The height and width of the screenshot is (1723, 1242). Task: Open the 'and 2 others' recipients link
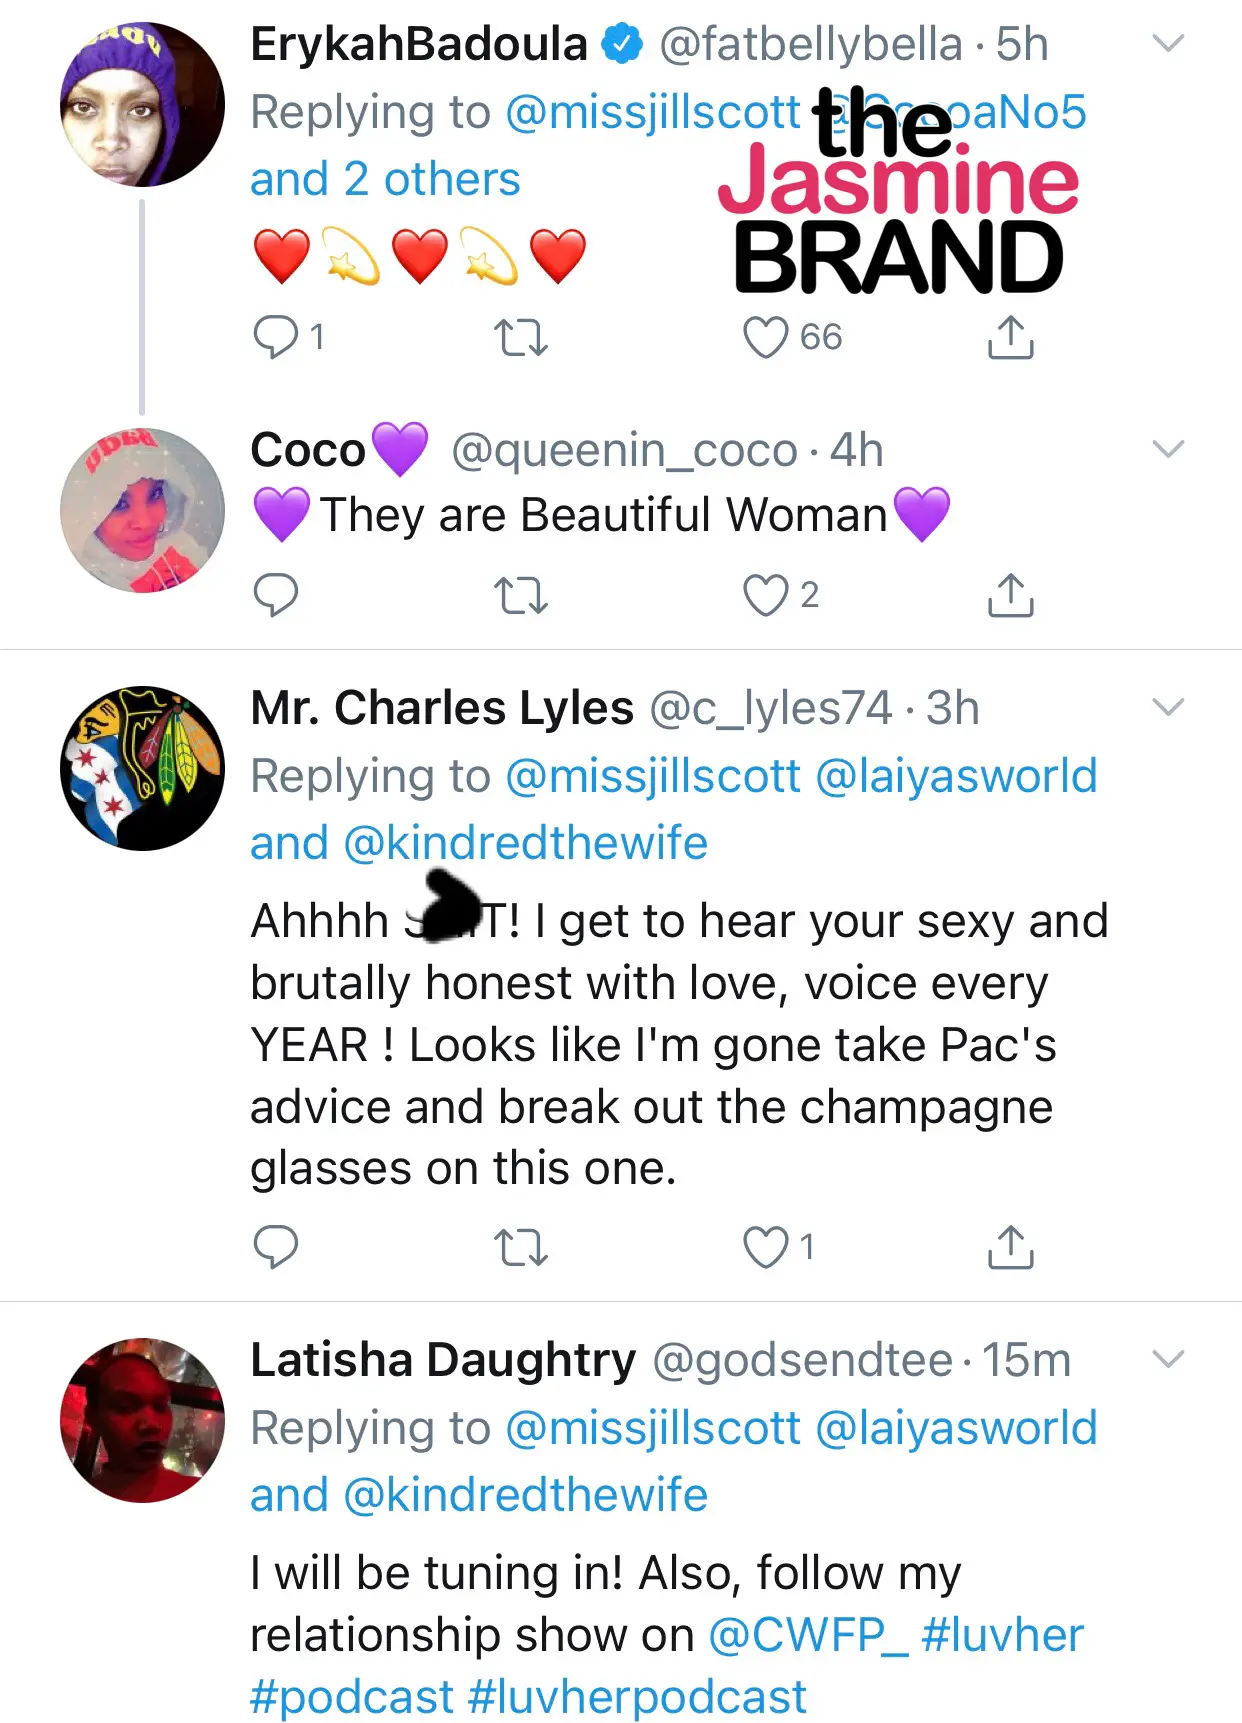tap(385, 180)
